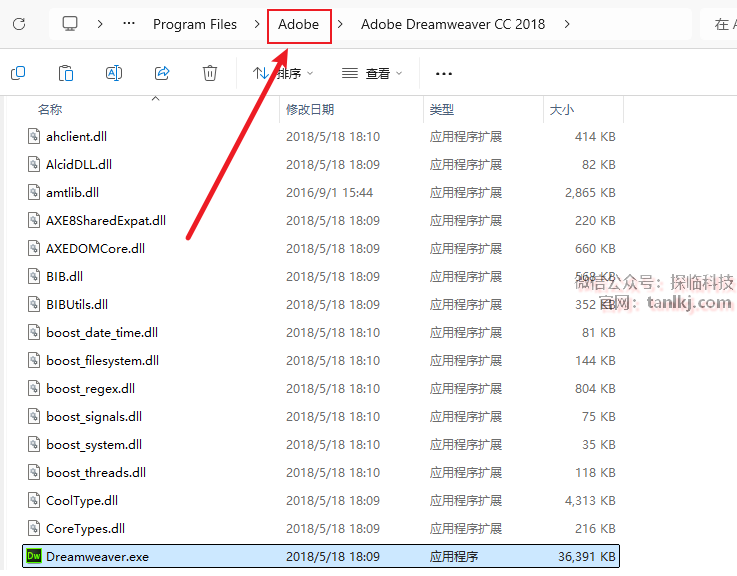Click the Paste clipboard icon
737x576 pixels.
66,73
